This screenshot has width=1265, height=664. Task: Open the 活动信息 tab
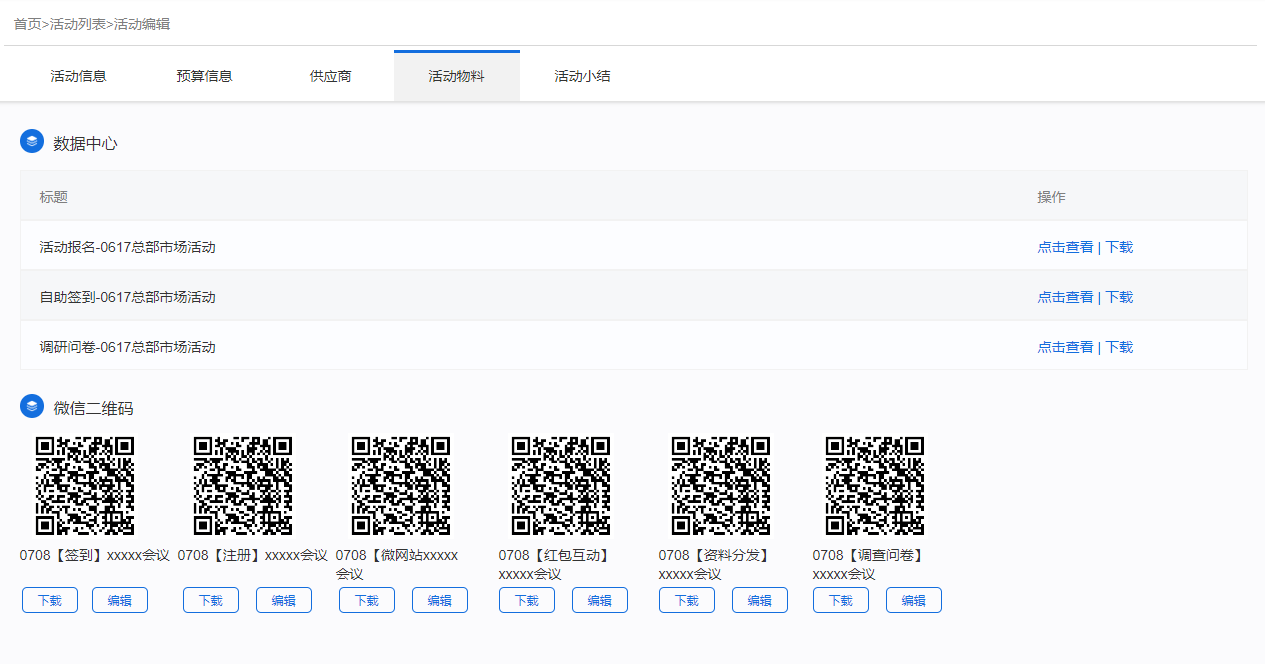pos(79,76)
